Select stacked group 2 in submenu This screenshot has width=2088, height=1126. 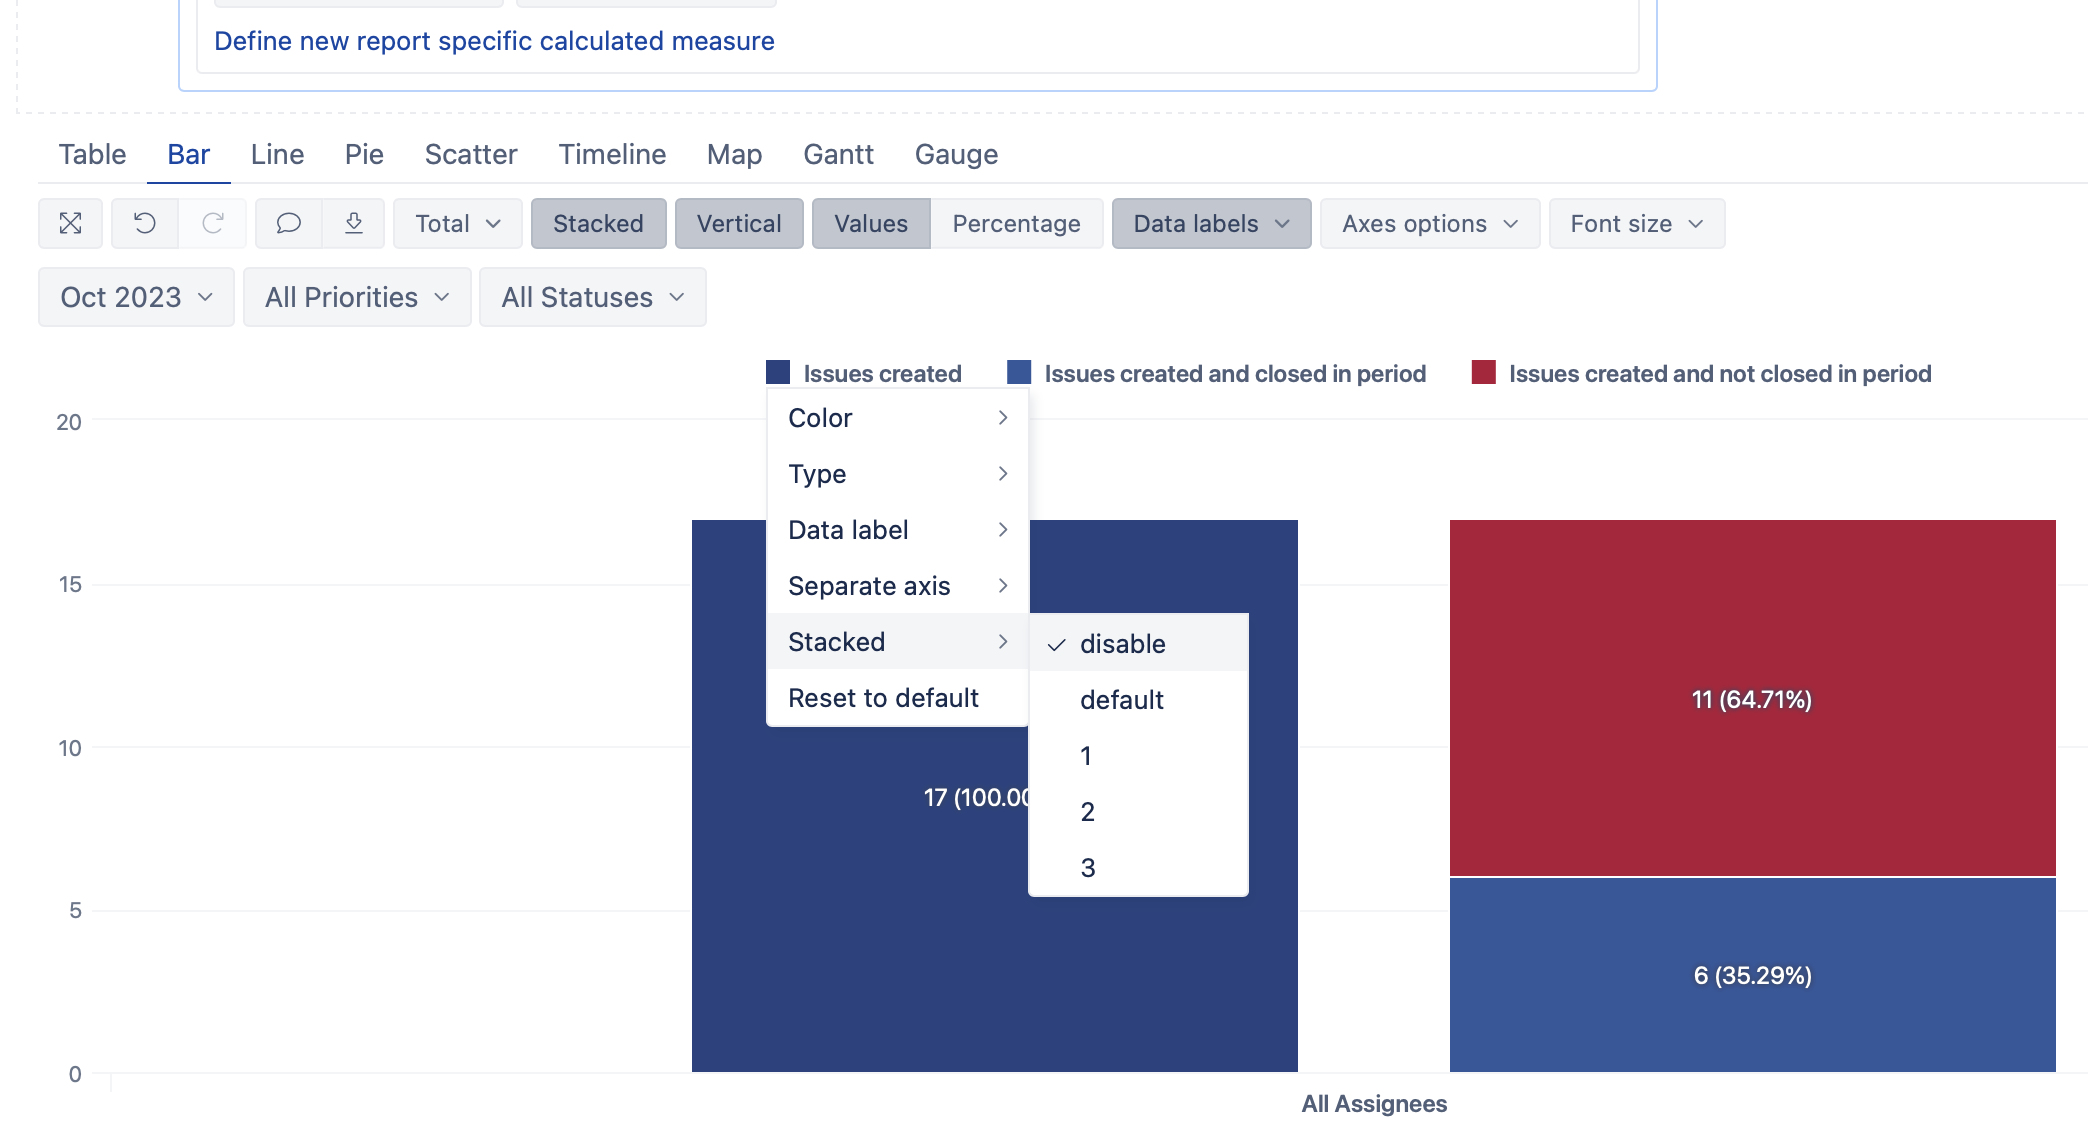click(x=1087, y=811)
